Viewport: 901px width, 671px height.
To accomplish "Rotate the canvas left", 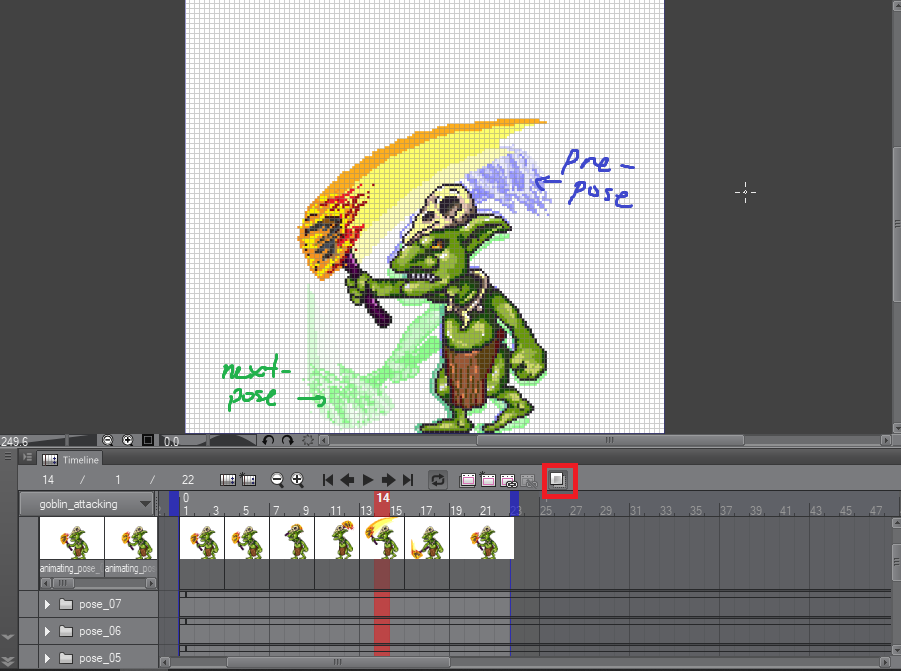I will [268, 441].
